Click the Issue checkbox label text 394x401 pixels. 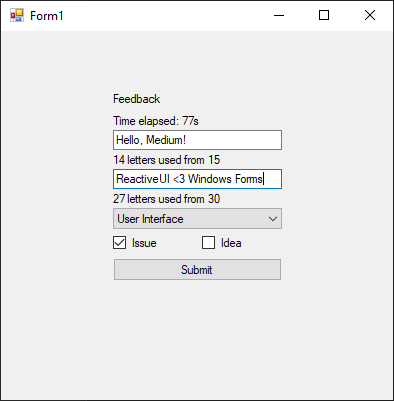point(144,243)
